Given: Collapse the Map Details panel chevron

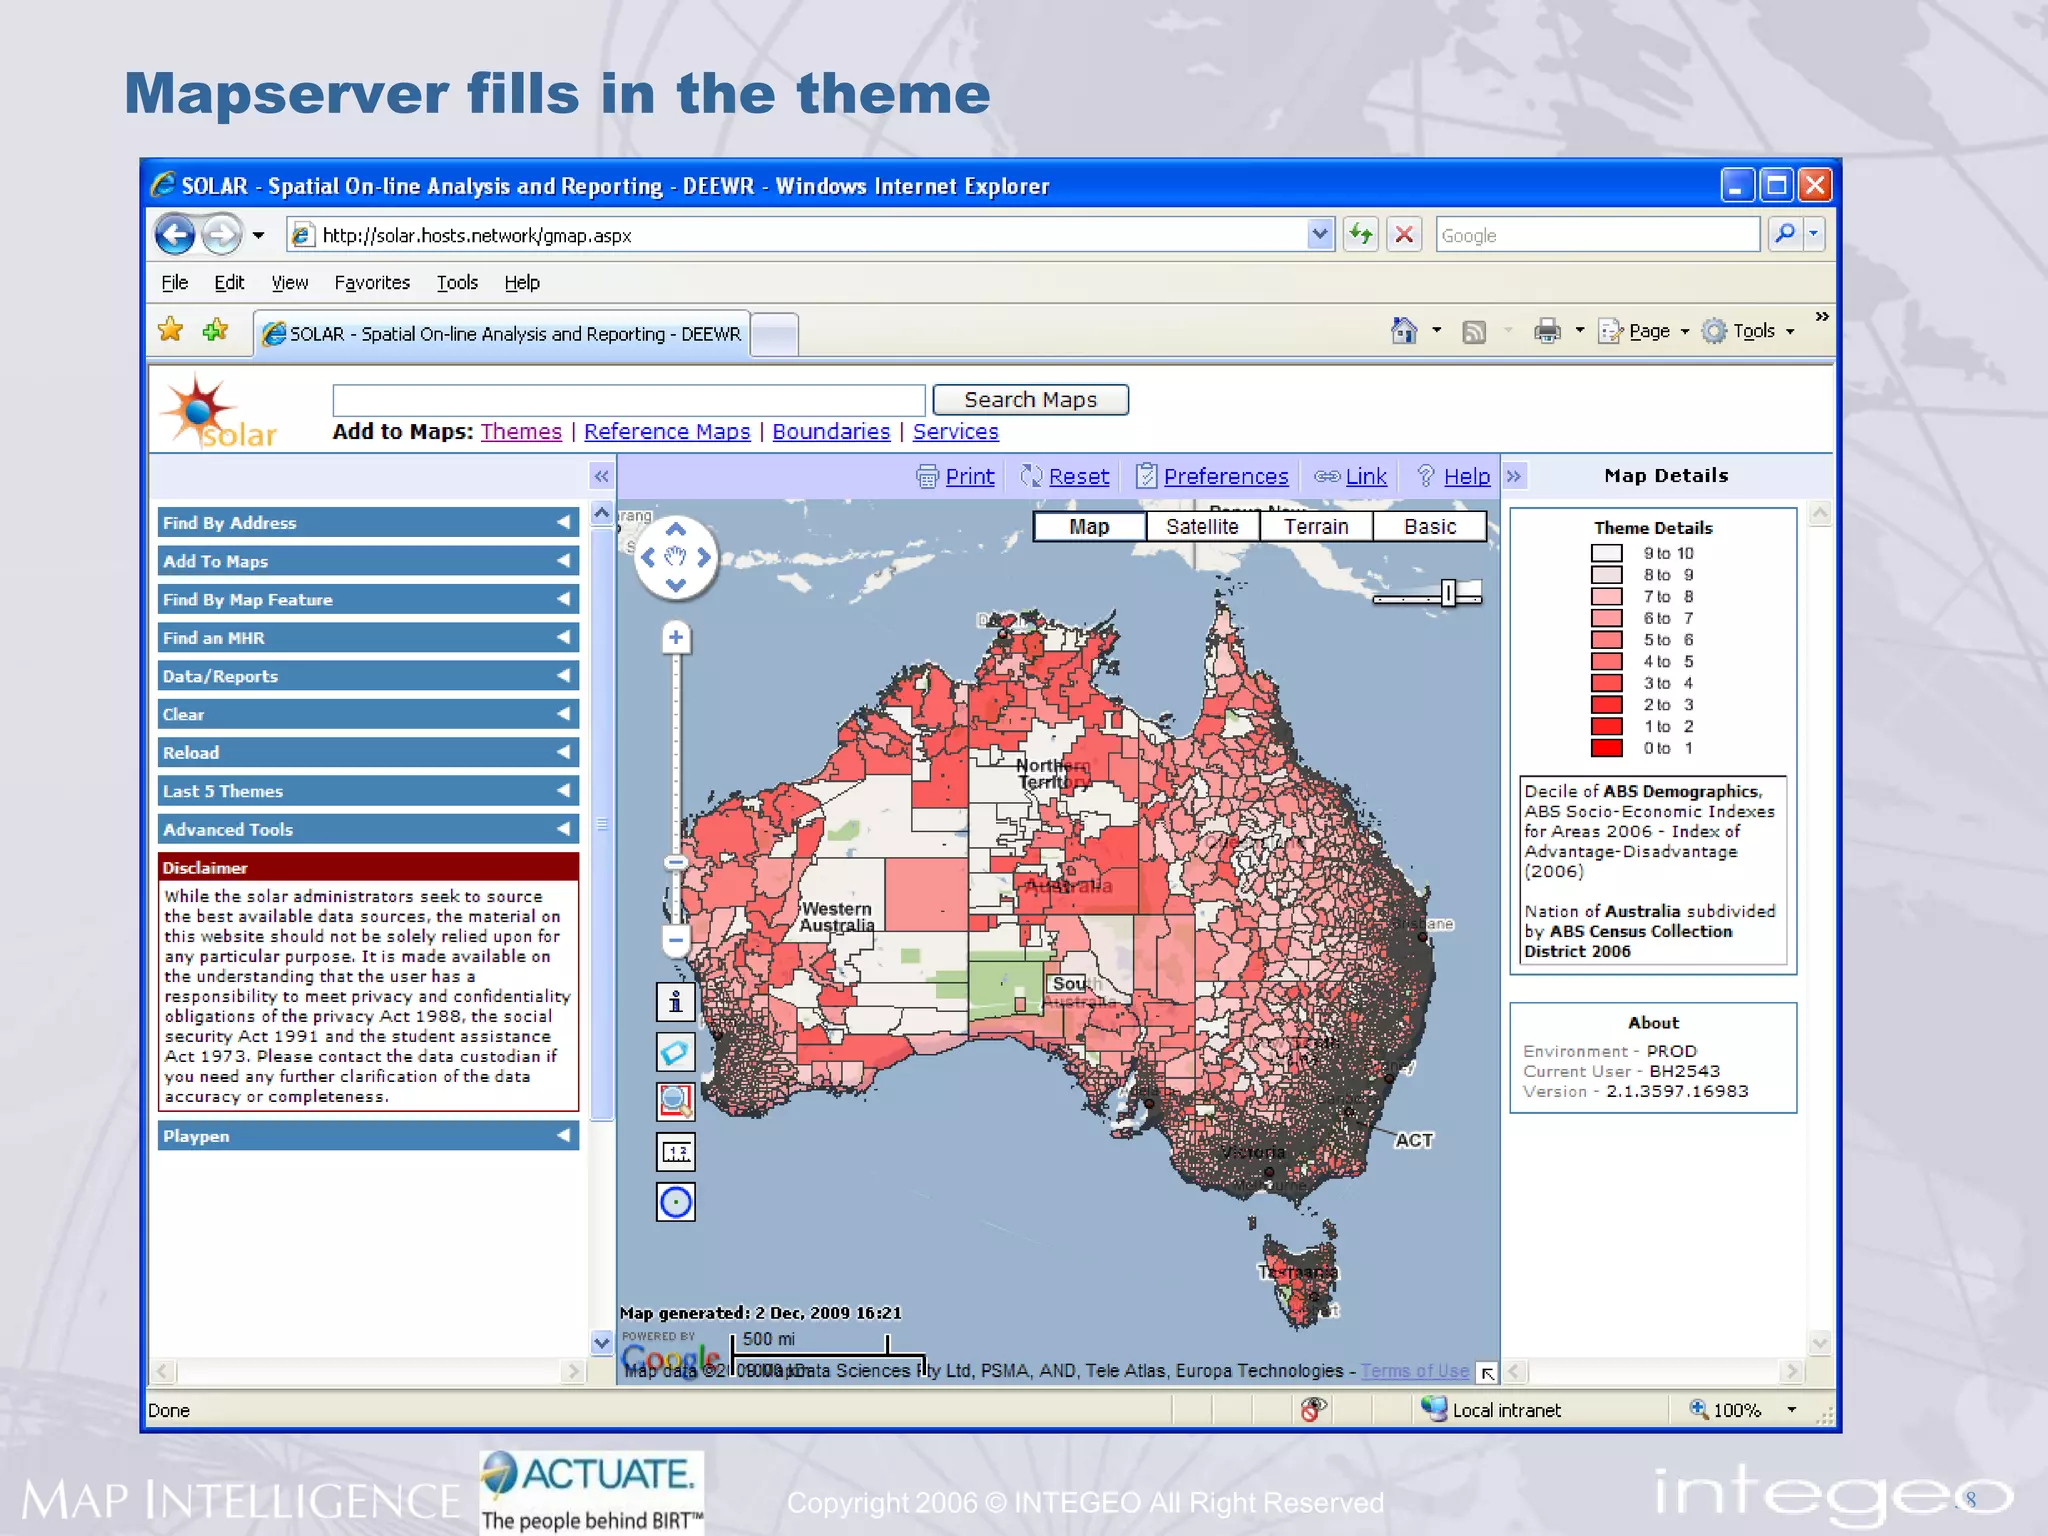Looking at the screenshot, I should coord(1514,476).
